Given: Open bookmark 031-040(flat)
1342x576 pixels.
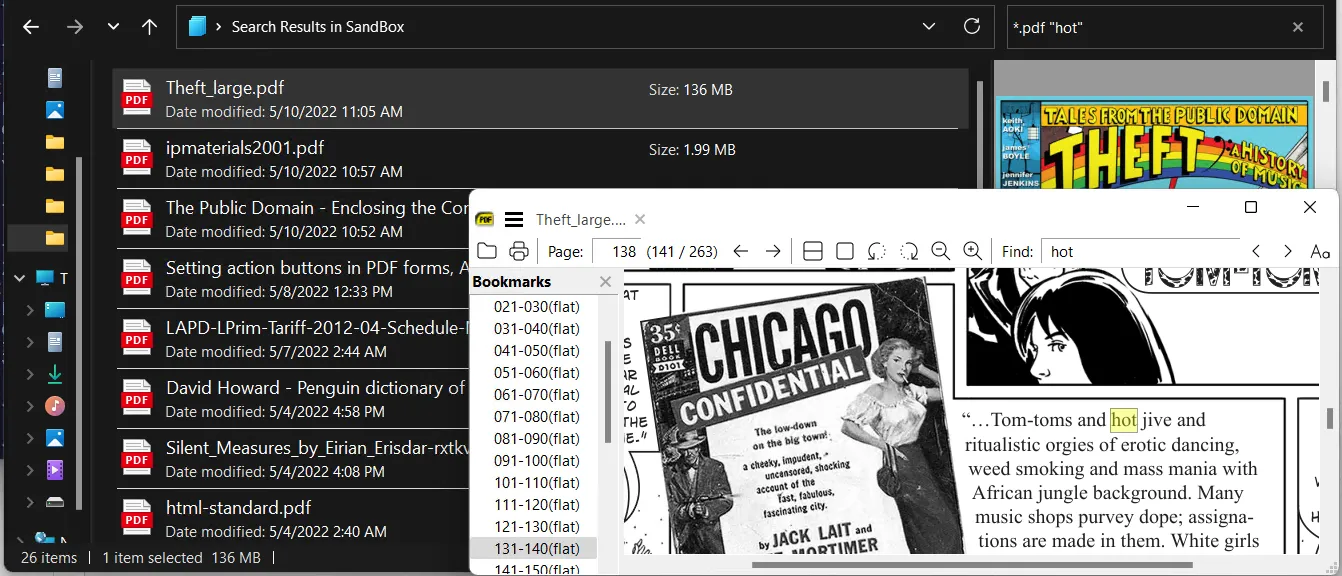Looking at the screenshot, I should (x=537, y=329).
